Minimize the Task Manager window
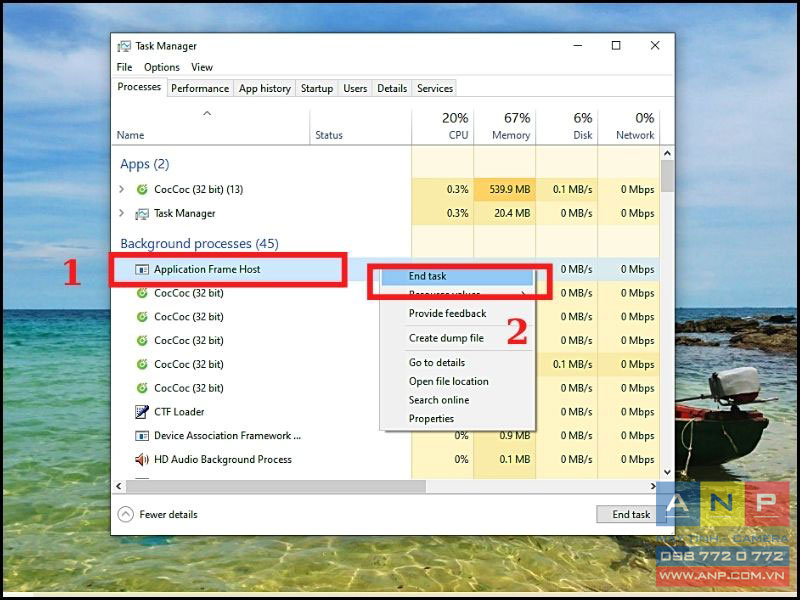This screenshot has height=600, width=800. tap(578, 46)
